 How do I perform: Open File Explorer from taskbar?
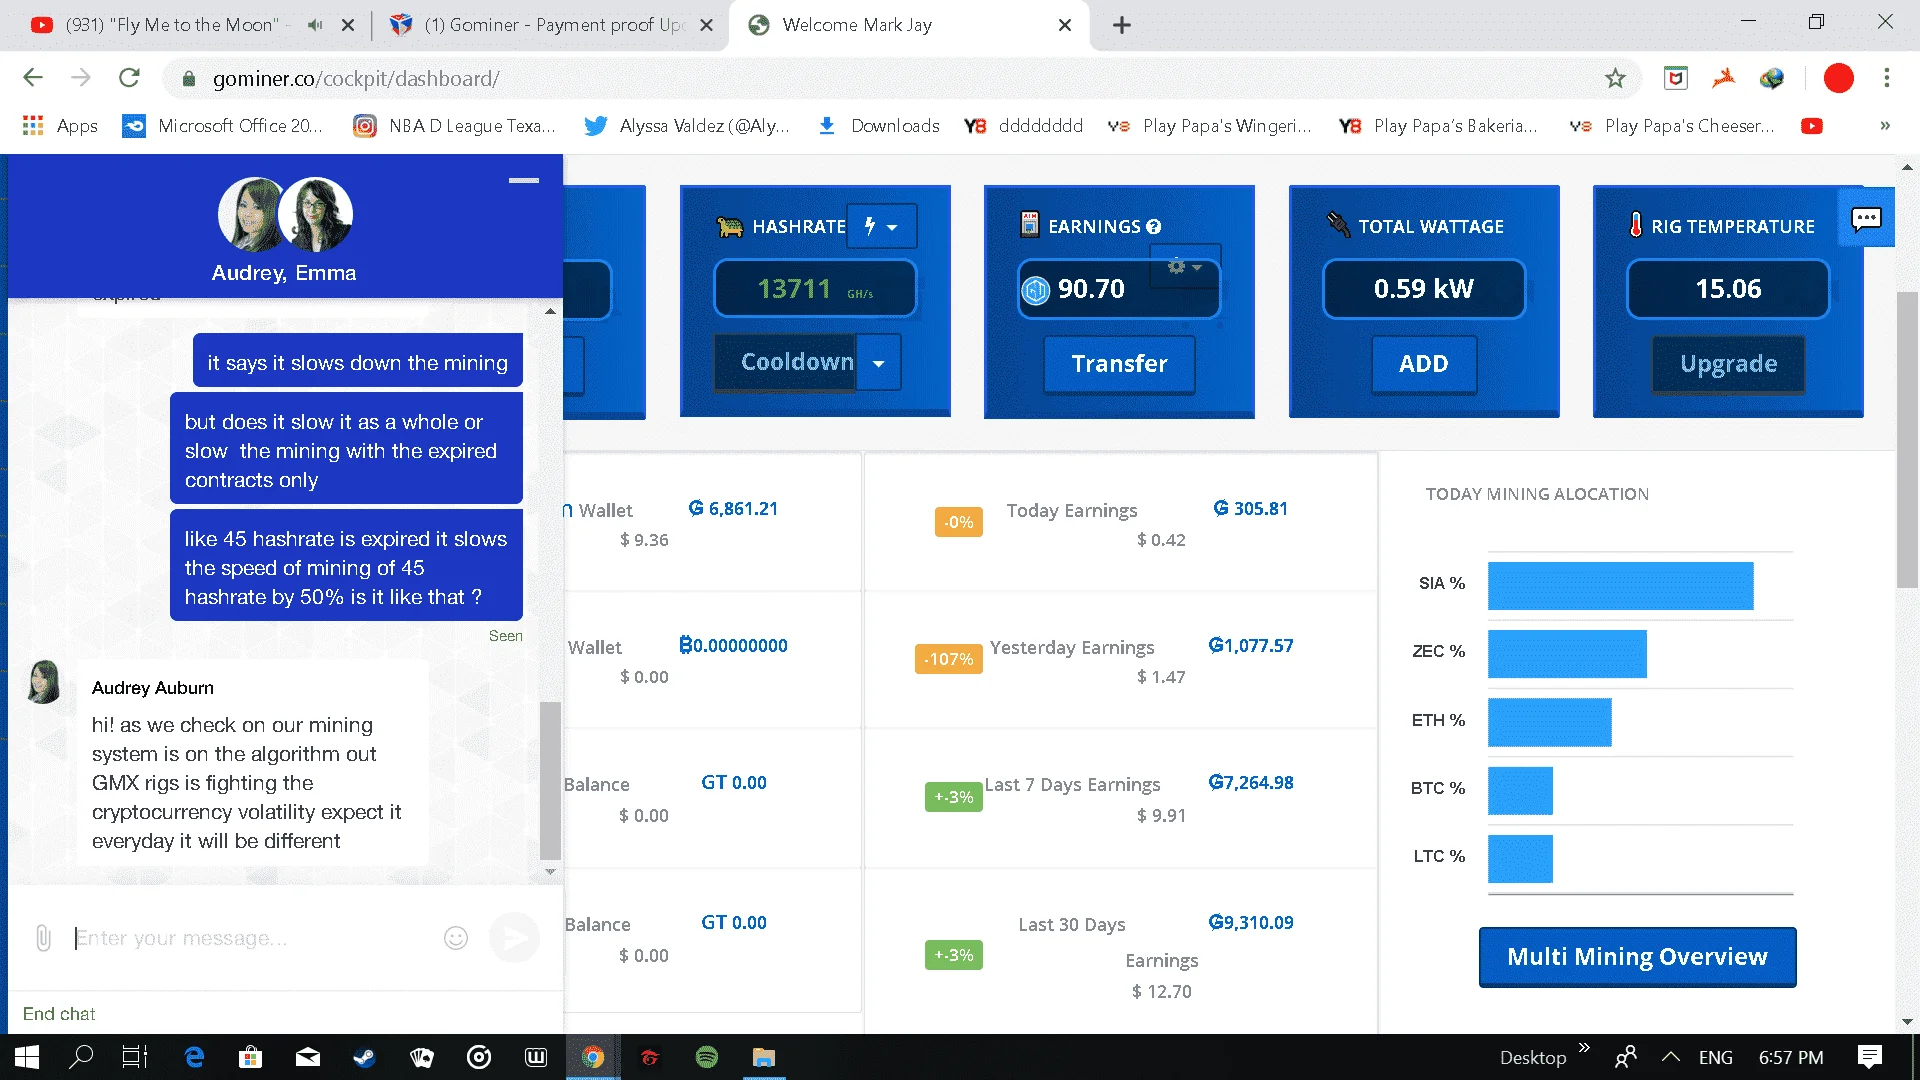click(764, 1057)
